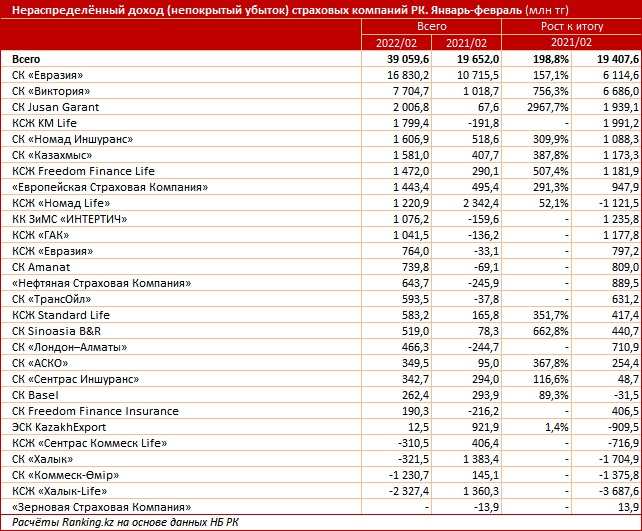
Task: Click the row label СК «Номад Иншуранс»
Action: coord(72,139)
